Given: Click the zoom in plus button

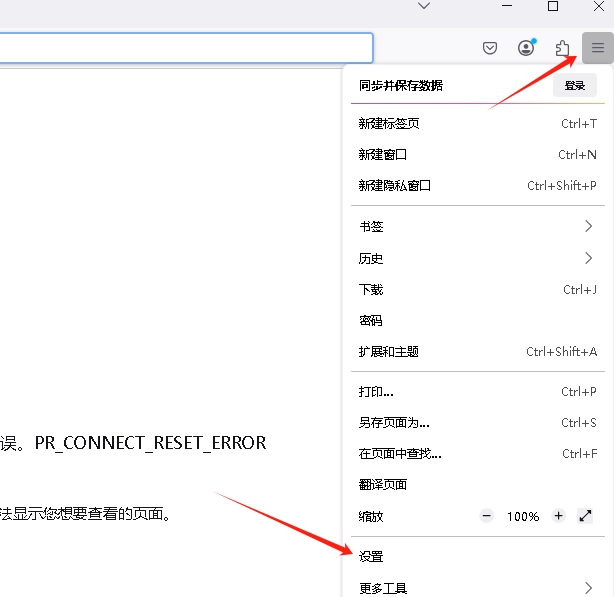Looking at the screenshot, I should [559, 516].
